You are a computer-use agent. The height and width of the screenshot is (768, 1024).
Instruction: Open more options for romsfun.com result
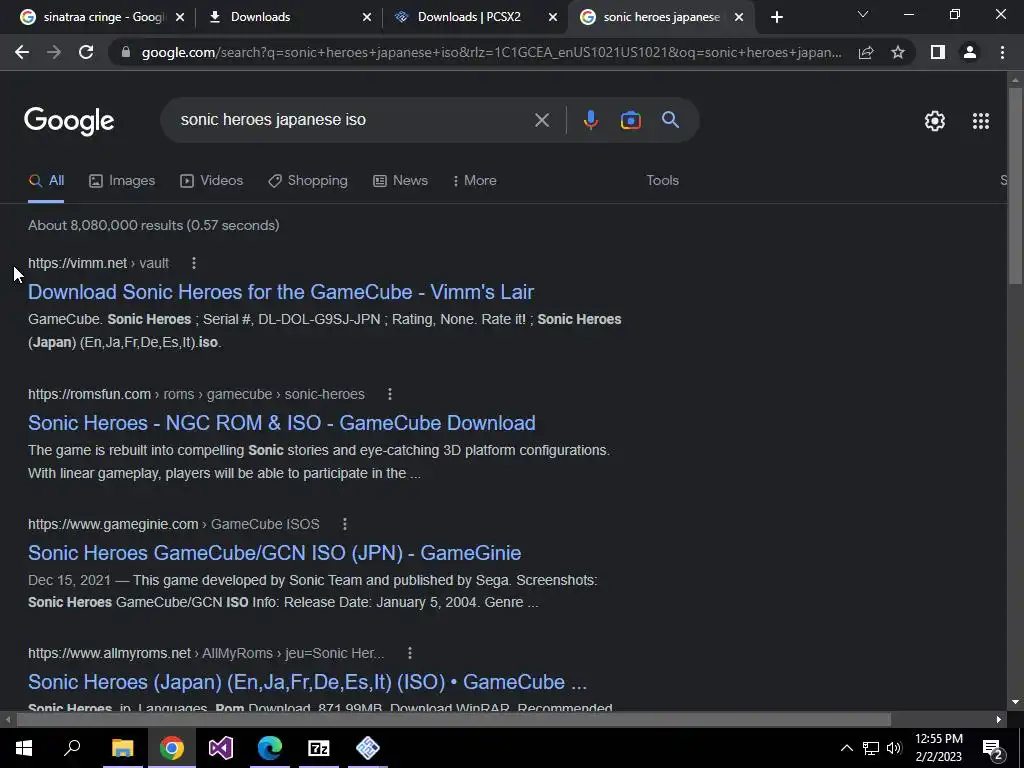click(x=389, y=394)
